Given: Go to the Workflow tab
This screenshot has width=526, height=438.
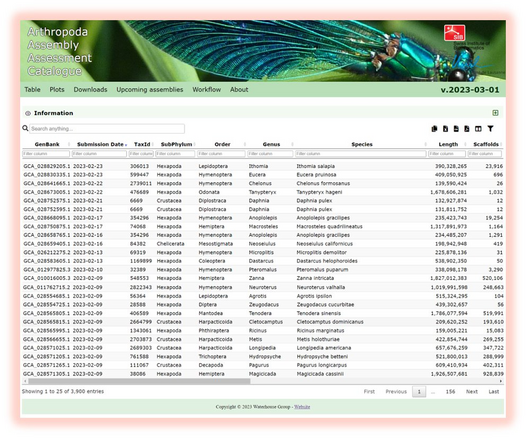Looking at the screenshot, I should [x=207, y=90].
